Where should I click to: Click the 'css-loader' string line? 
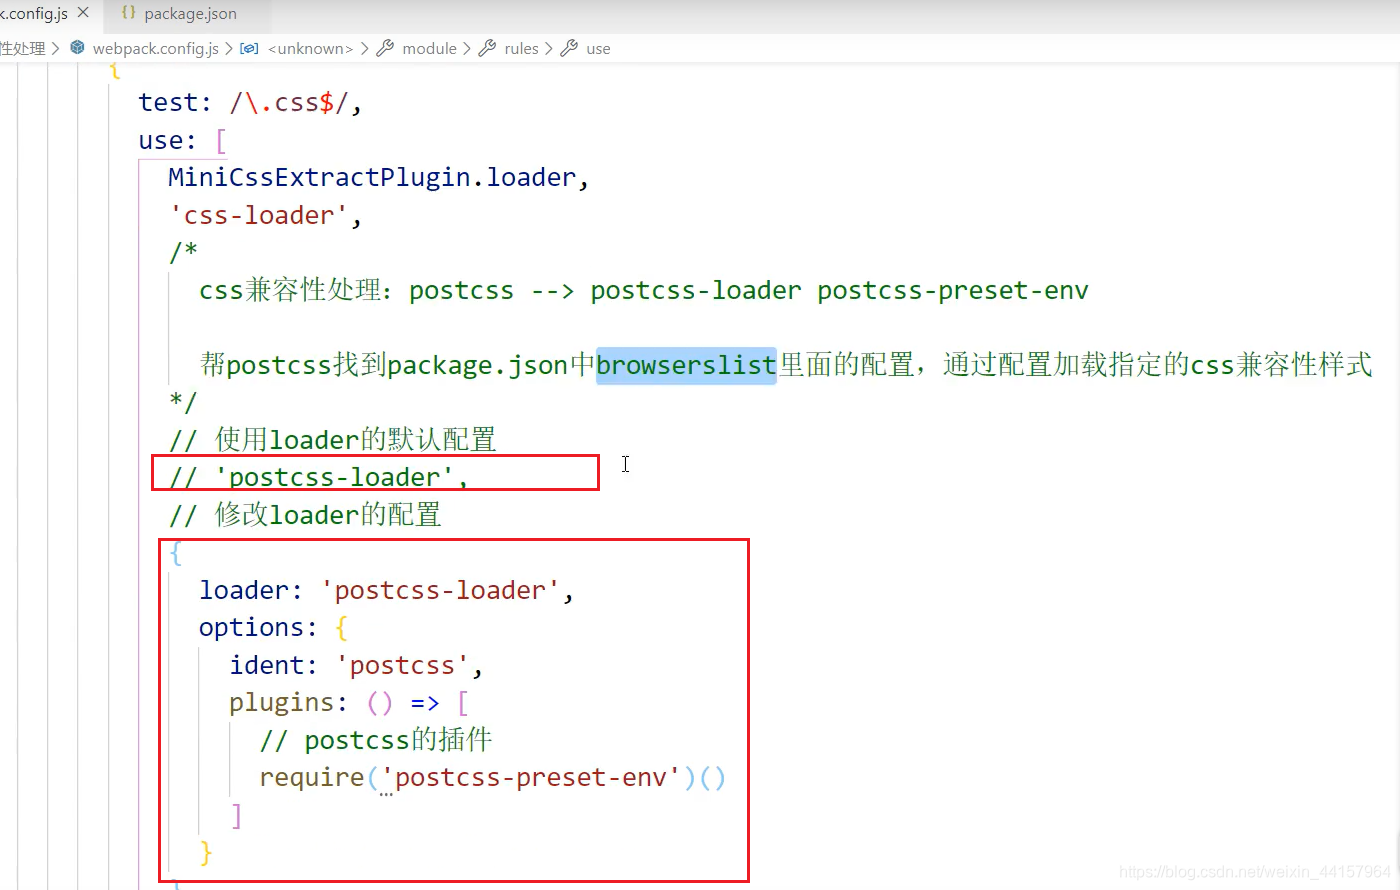[x=265, y=216]
